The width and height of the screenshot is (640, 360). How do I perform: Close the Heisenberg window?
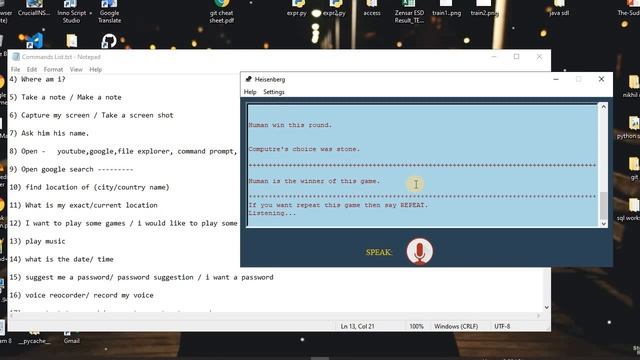coord(601,79)
